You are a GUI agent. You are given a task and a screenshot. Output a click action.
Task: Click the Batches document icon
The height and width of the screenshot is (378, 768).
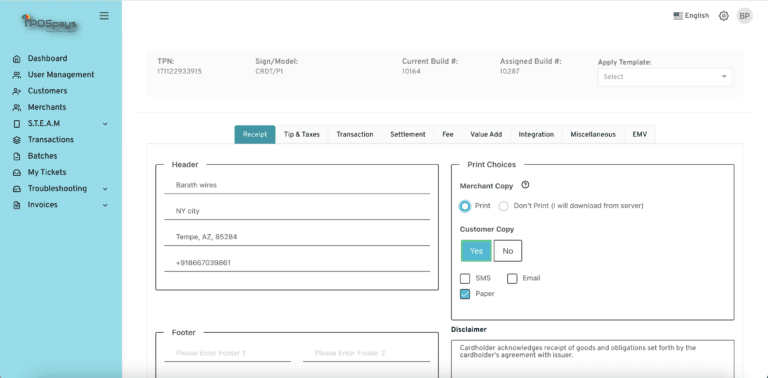coord(17,156)
